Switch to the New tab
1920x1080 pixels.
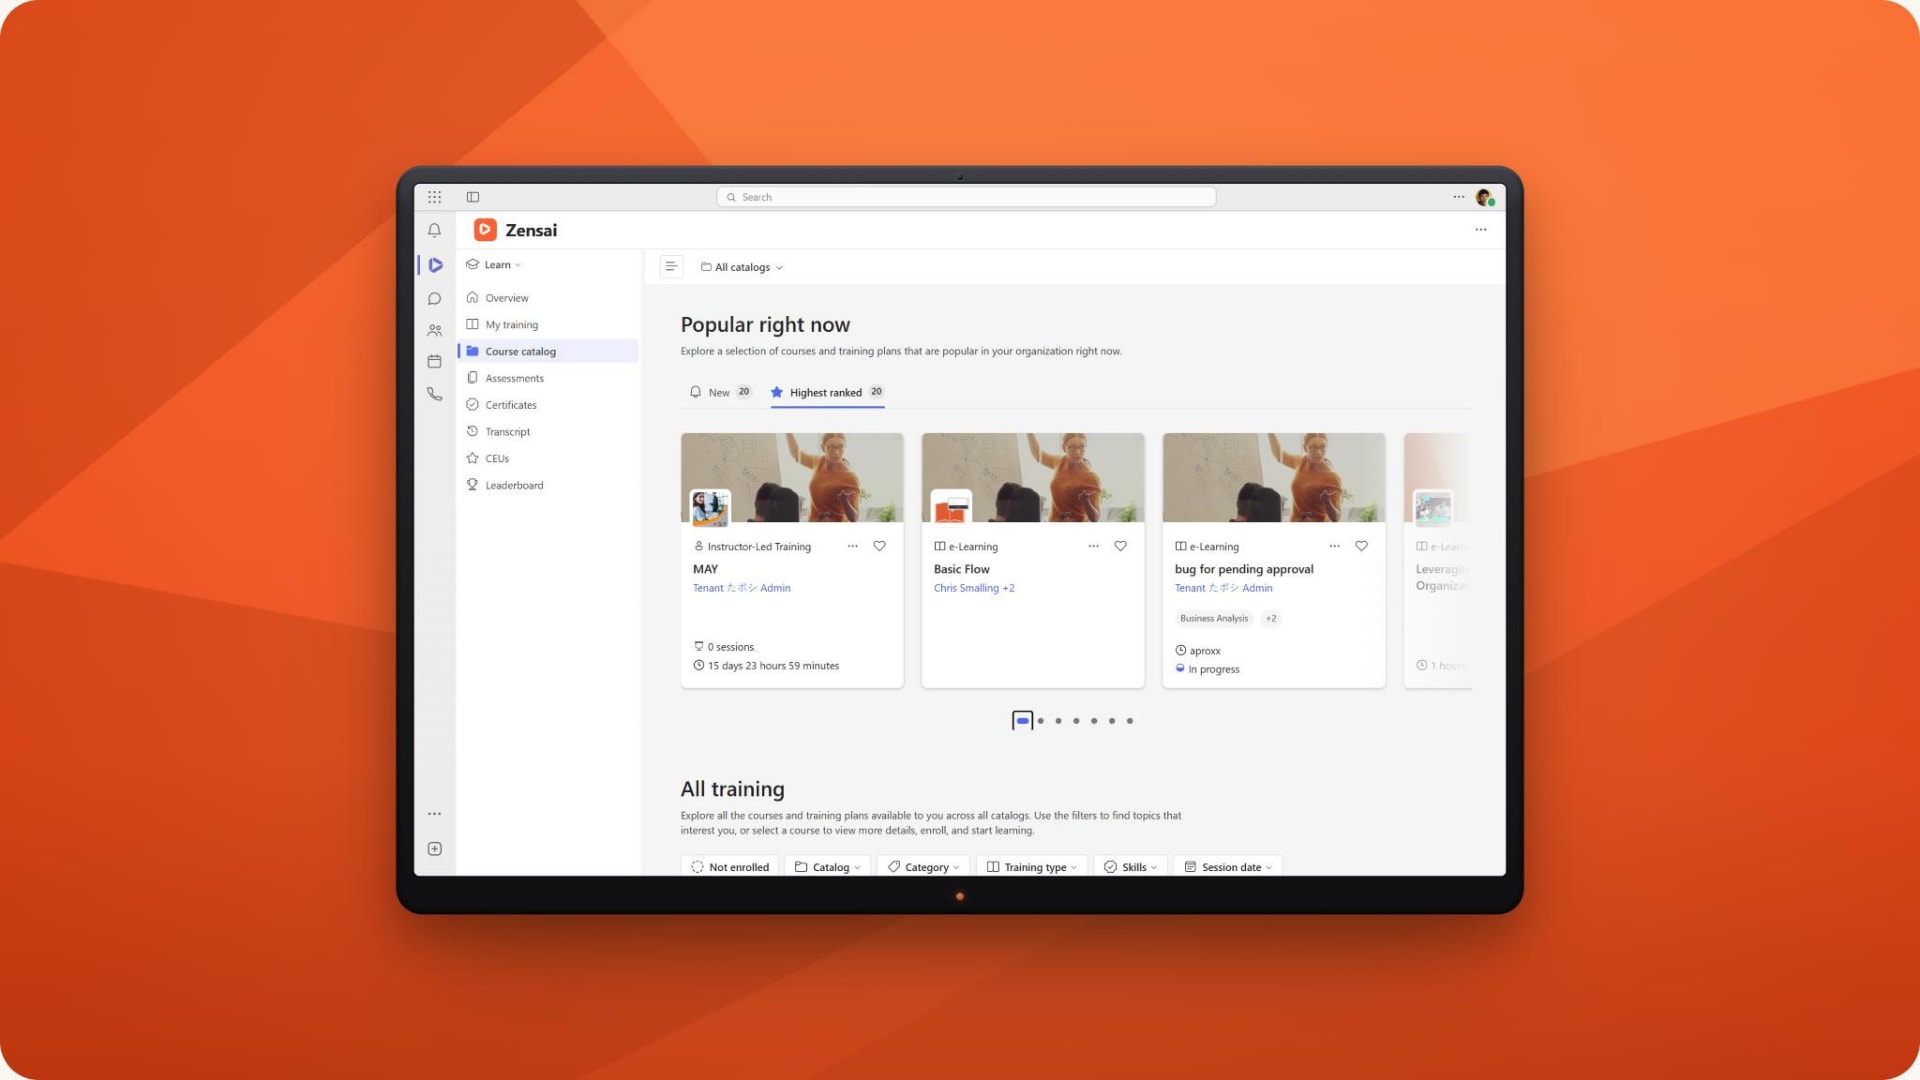[720, 392]
